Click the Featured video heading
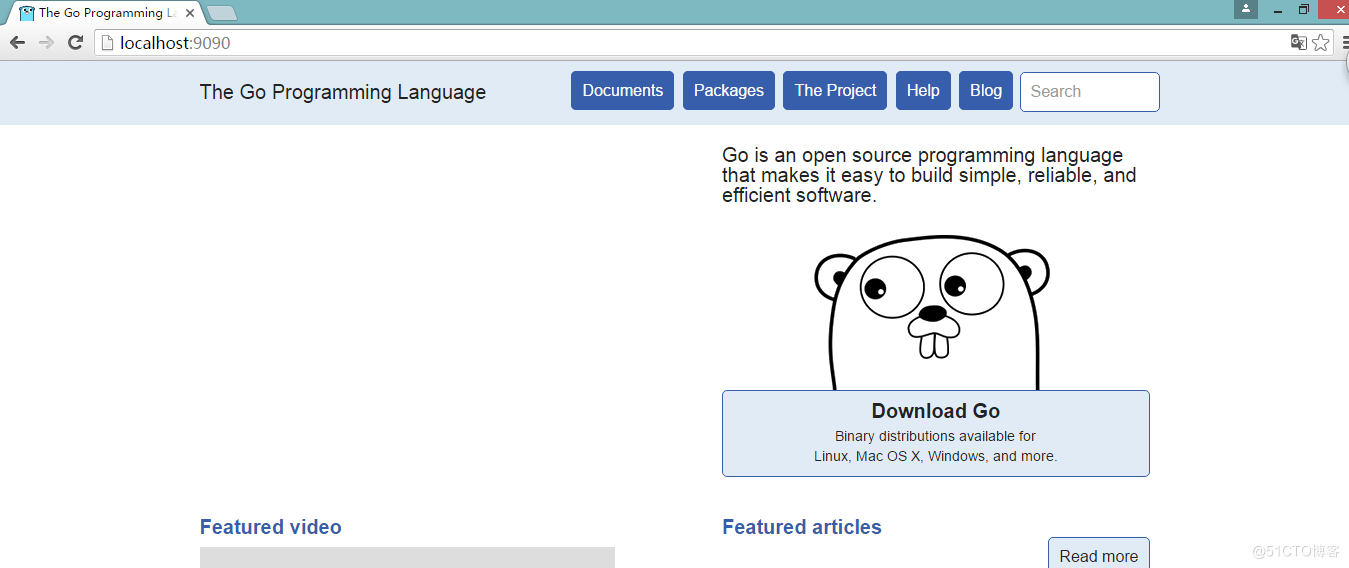Screen dimensions: 1349x568 coord(271,527)
